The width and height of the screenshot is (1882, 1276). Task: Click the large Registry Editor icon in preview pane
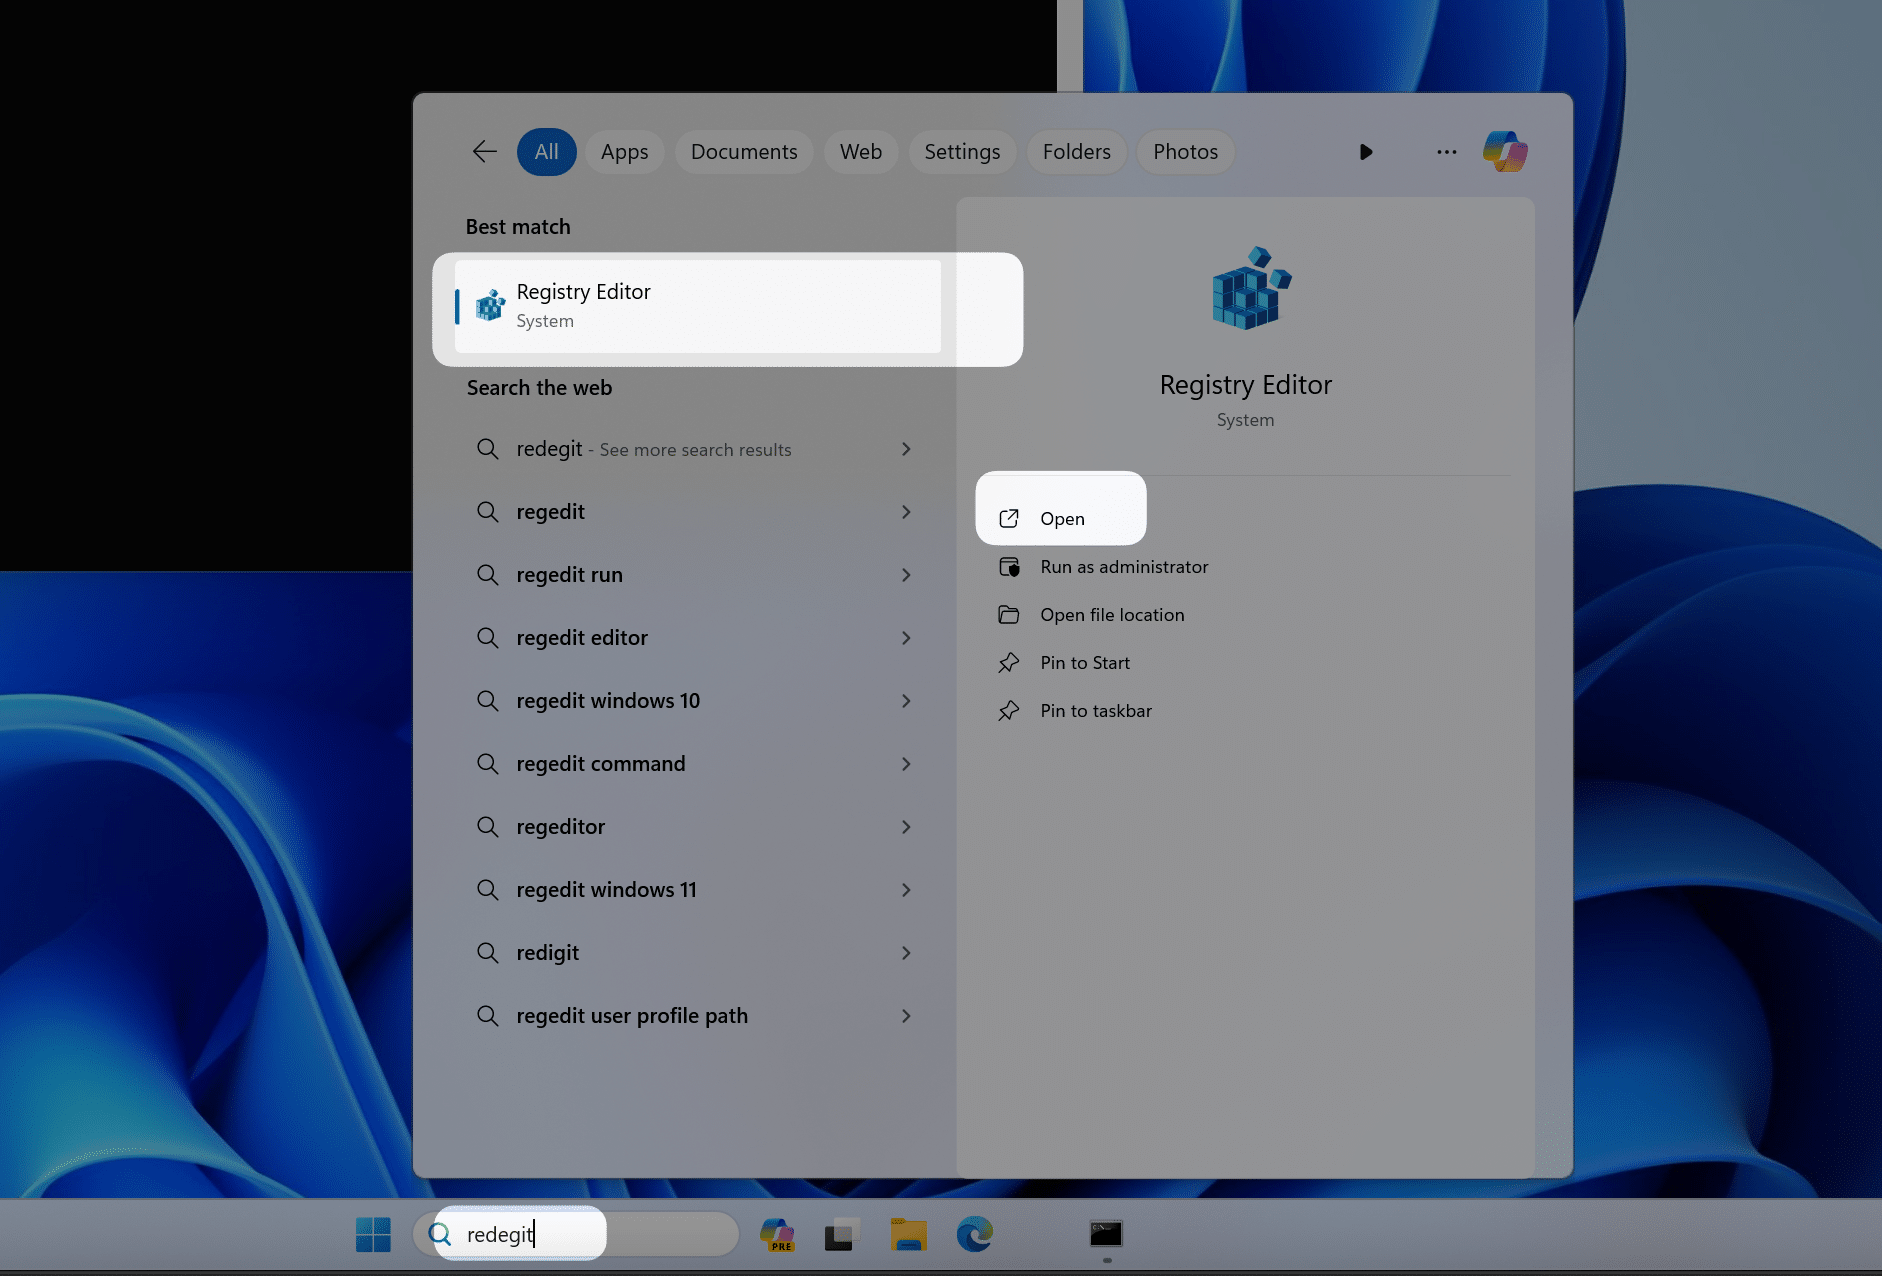coord(1251,289)
